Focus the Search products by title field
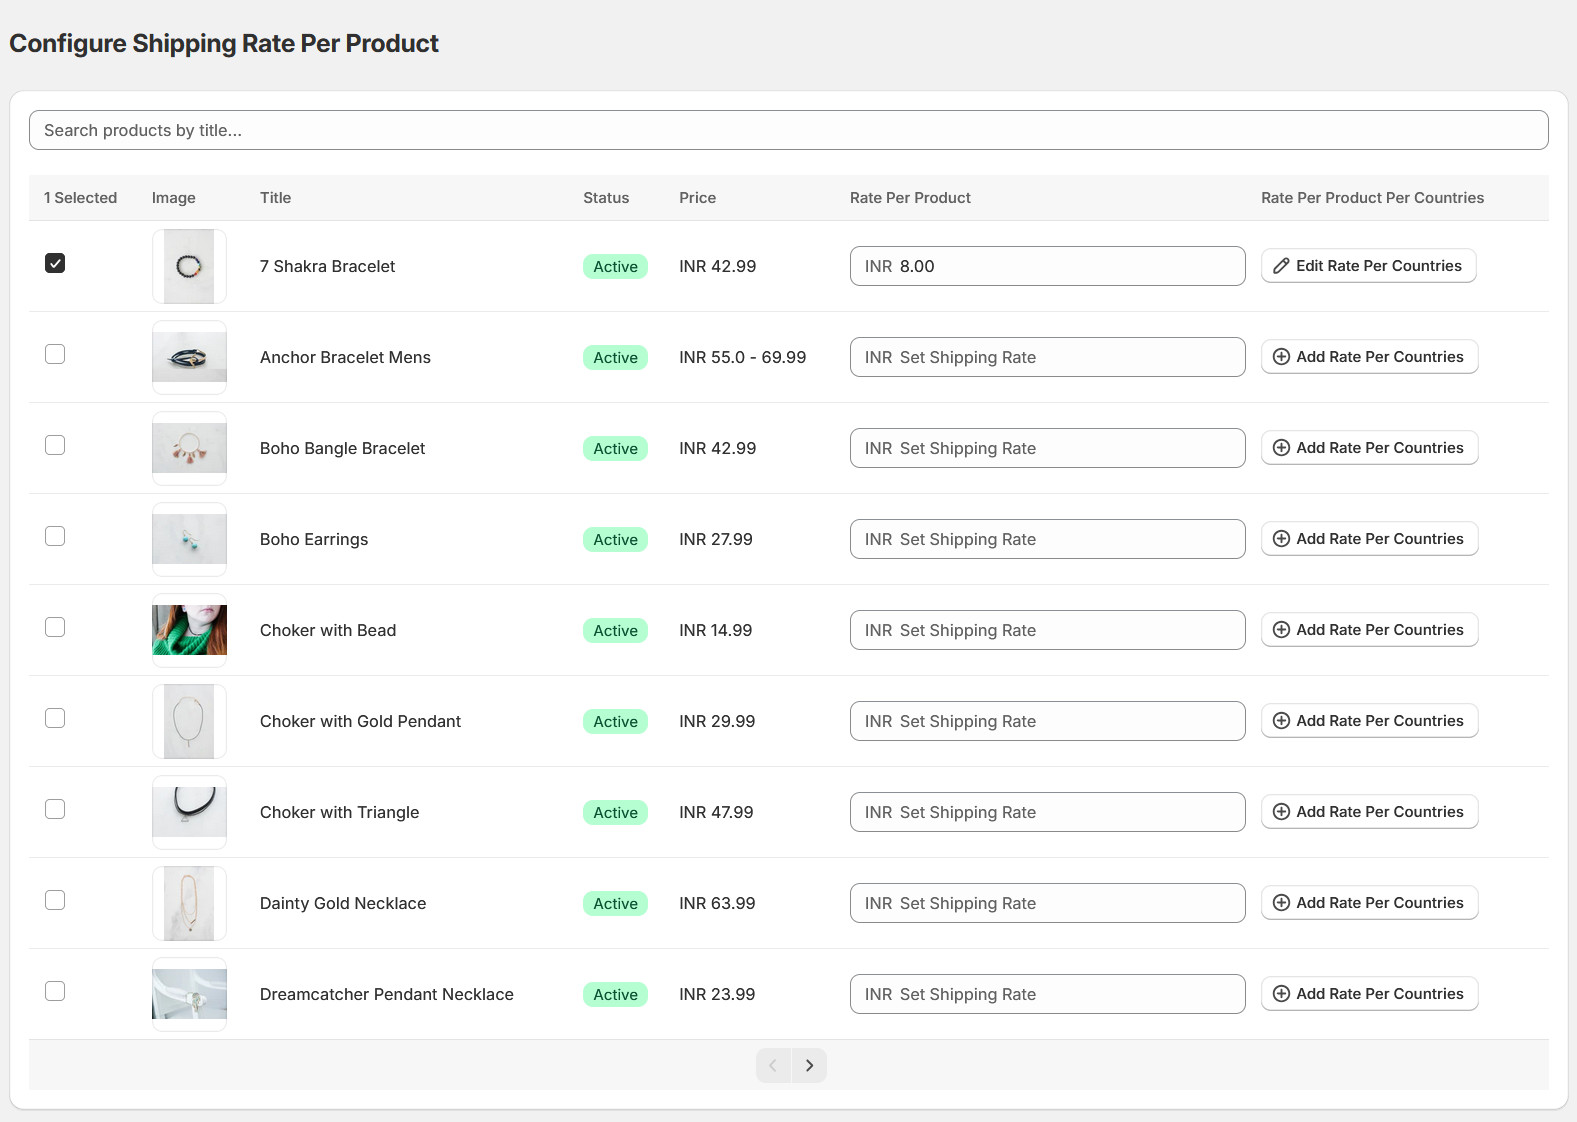The height and width of the screenshot is (1122, 1577). pos(788,130)
